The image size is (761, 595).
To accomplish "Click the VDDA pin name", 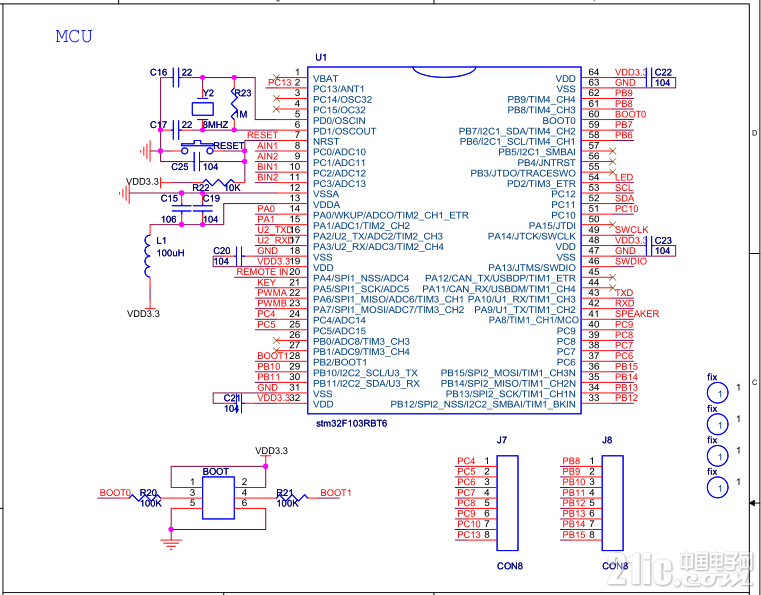I will coord(327,205).
